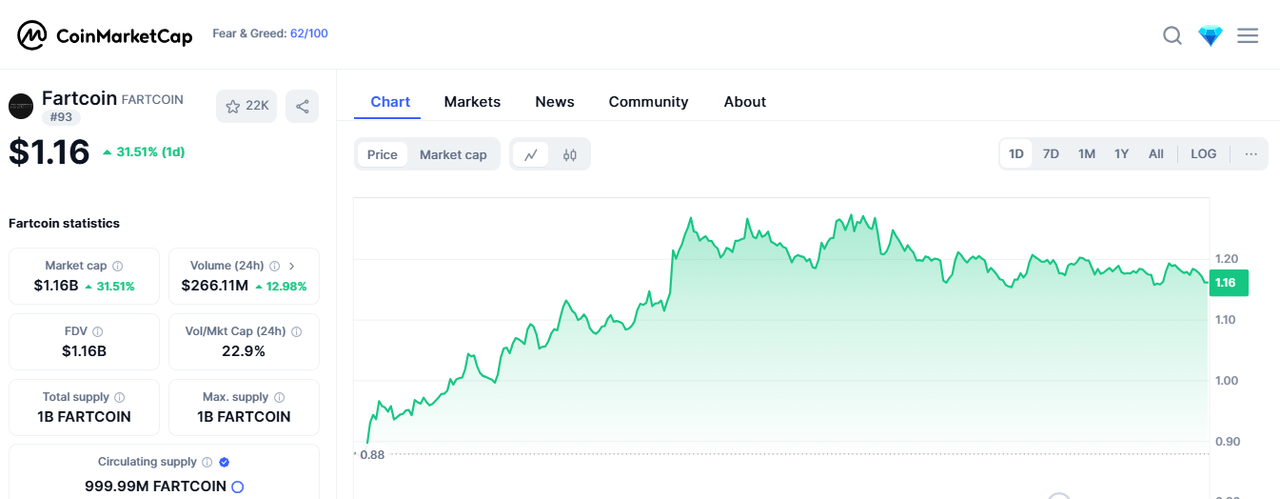Screen dimensions: 1280x499
Task: Click the 999.99M FARTCOIN circulating value
Action: [x=155, y=486]
